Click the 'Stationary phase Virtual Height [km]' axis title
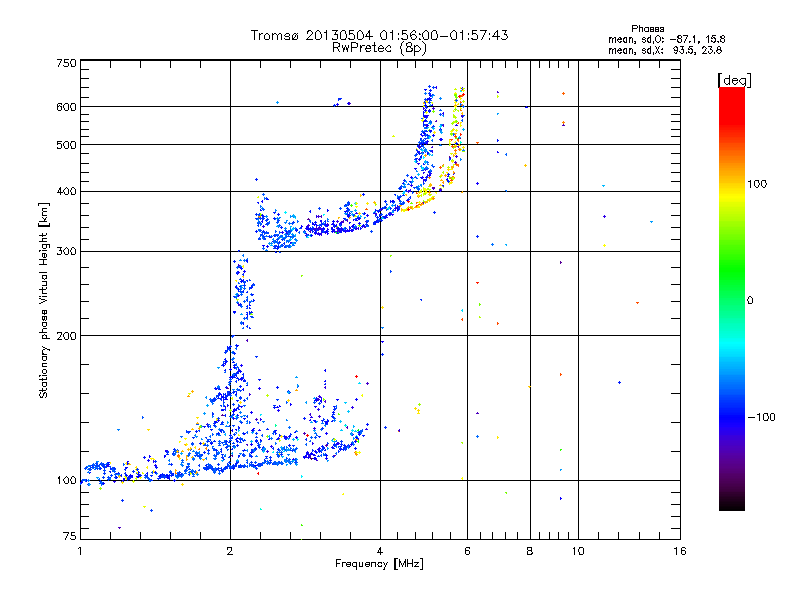Image resolution: width=800 pixels, height=600 pixels. click(x=44, y=300)
